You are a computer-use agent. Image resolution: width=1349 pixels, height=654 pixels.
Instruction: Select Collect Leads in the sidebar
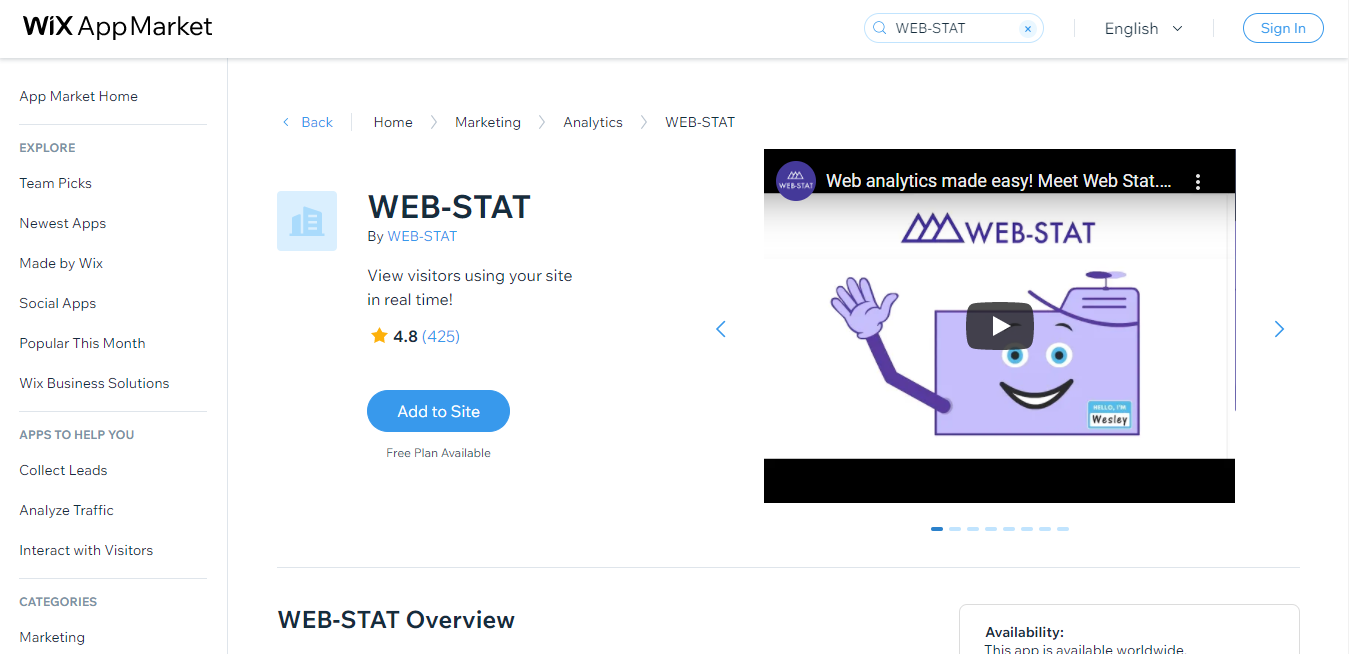63,470
